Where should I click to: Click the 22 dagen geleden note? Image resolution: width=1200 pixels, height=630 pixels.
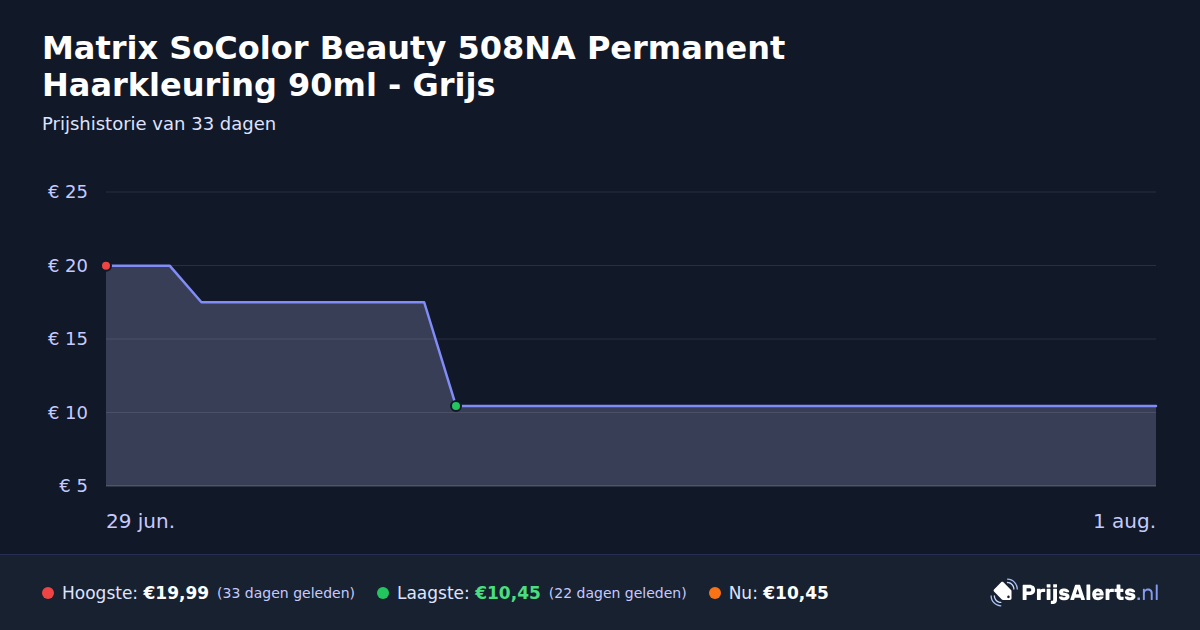coord(618,593)
